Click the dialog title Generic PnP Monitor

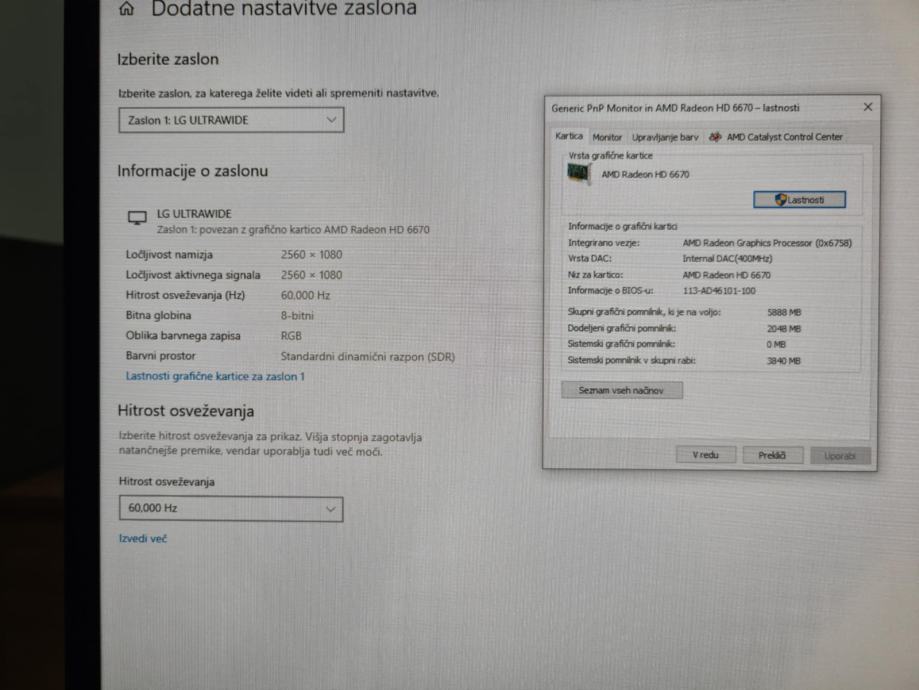pos(675,108)
